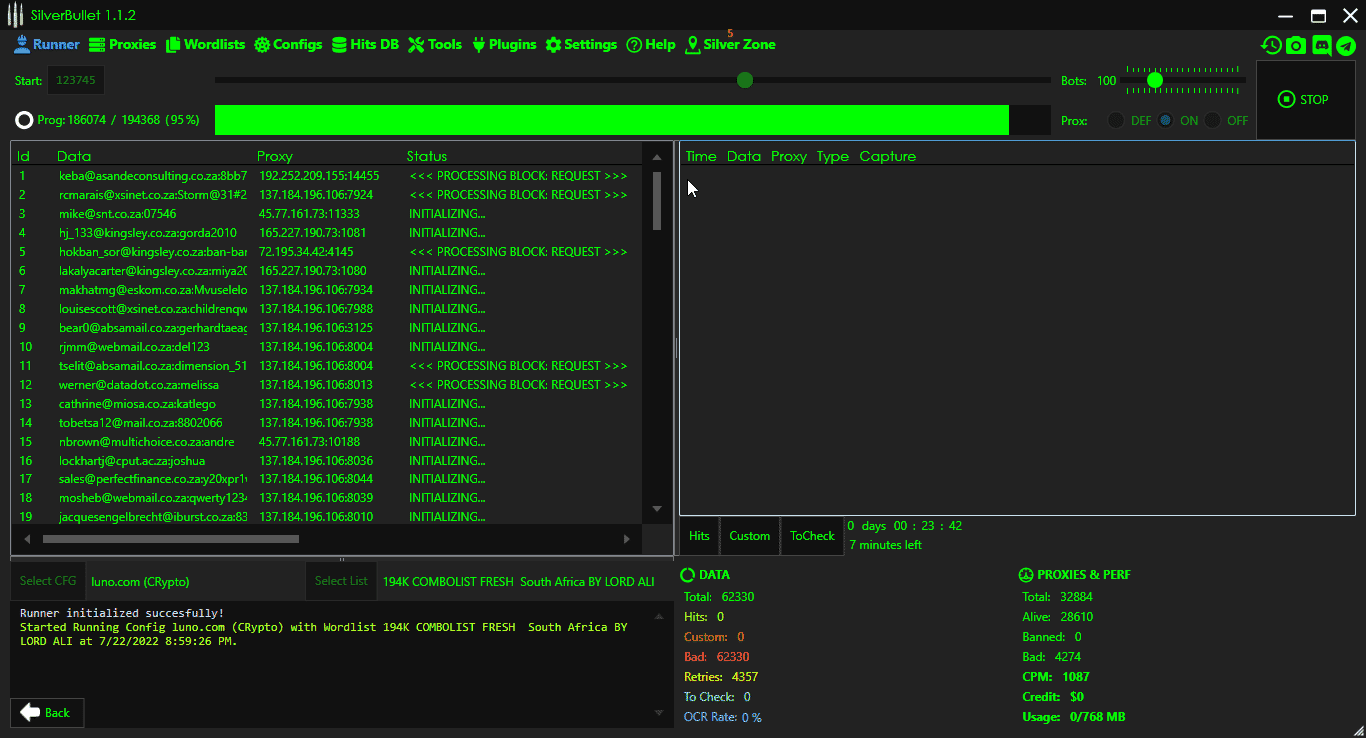Open Tools with crossed wrench icon
Viewport: 1366px width, 738px height.
click(x=435, y=45)
